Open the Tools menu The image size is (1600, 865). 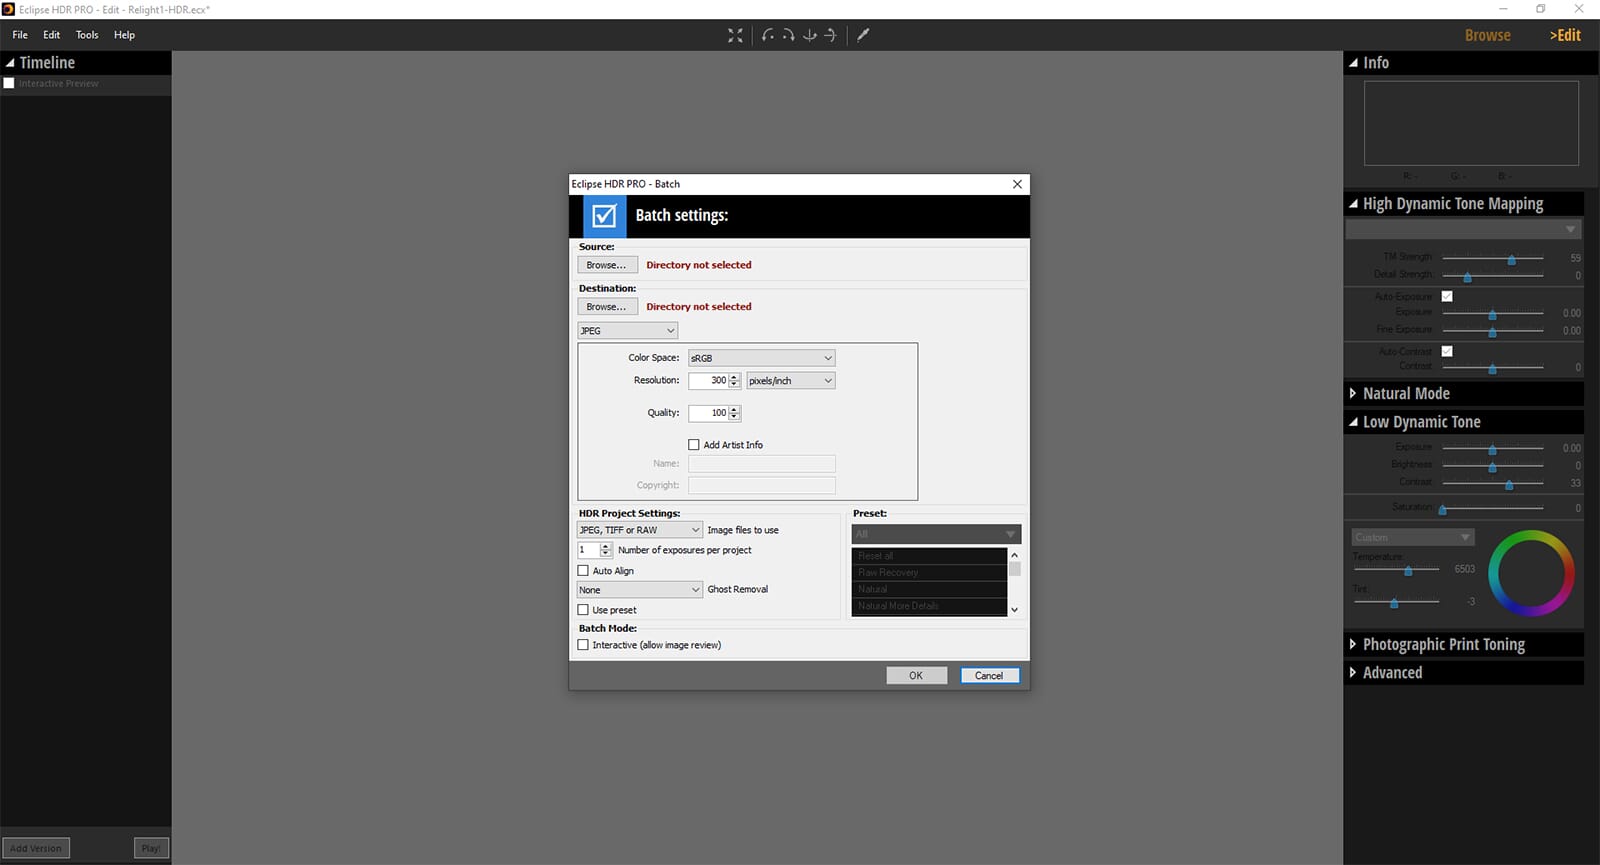pos(87,35)
